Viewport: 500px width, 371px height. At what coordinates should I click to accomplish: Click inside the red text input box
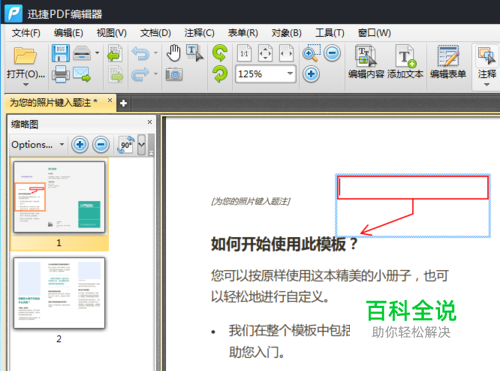413,188
